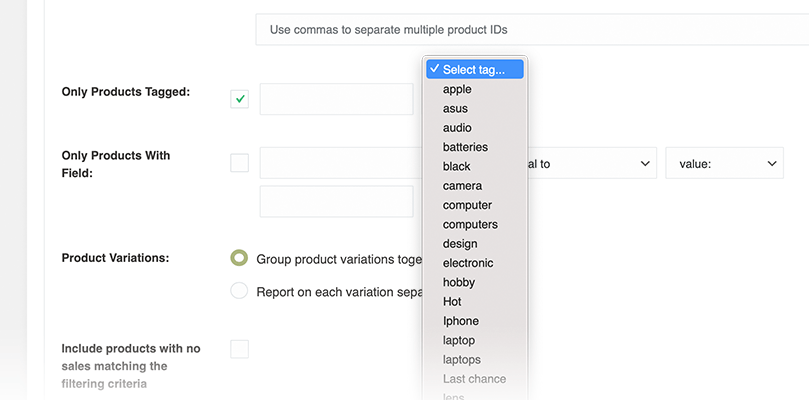Enable the Only Products With Field checkbox
The width and height of the screenshot is (809, 400).
point(239,163)
